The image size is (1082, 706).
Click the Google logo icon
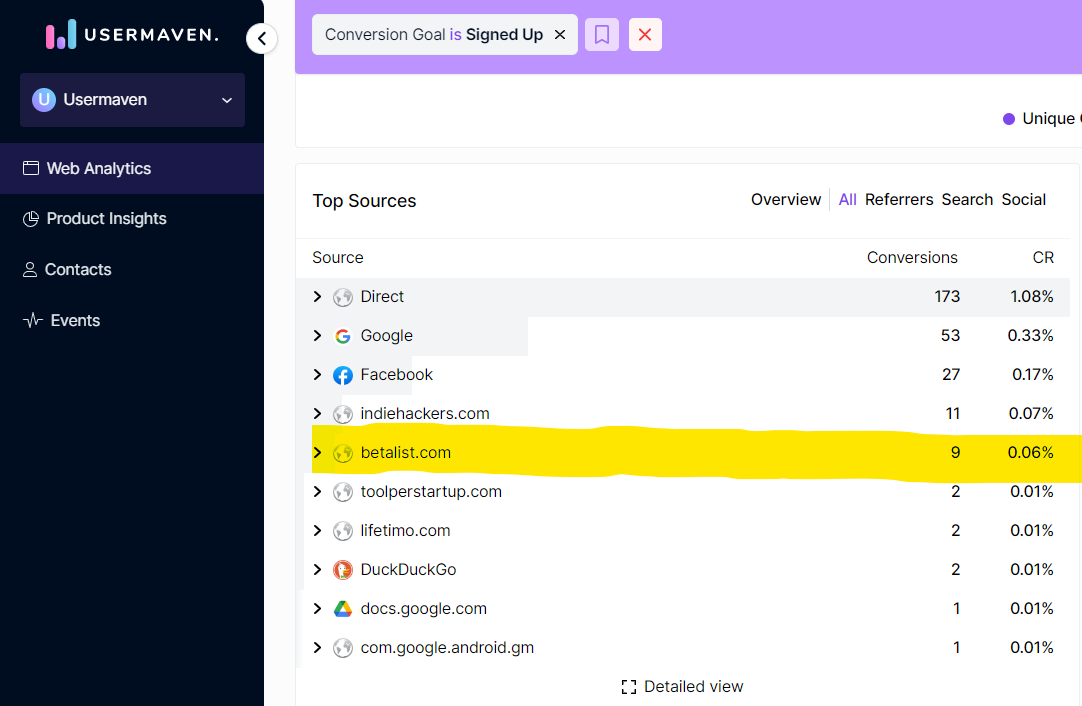(343, 336)
